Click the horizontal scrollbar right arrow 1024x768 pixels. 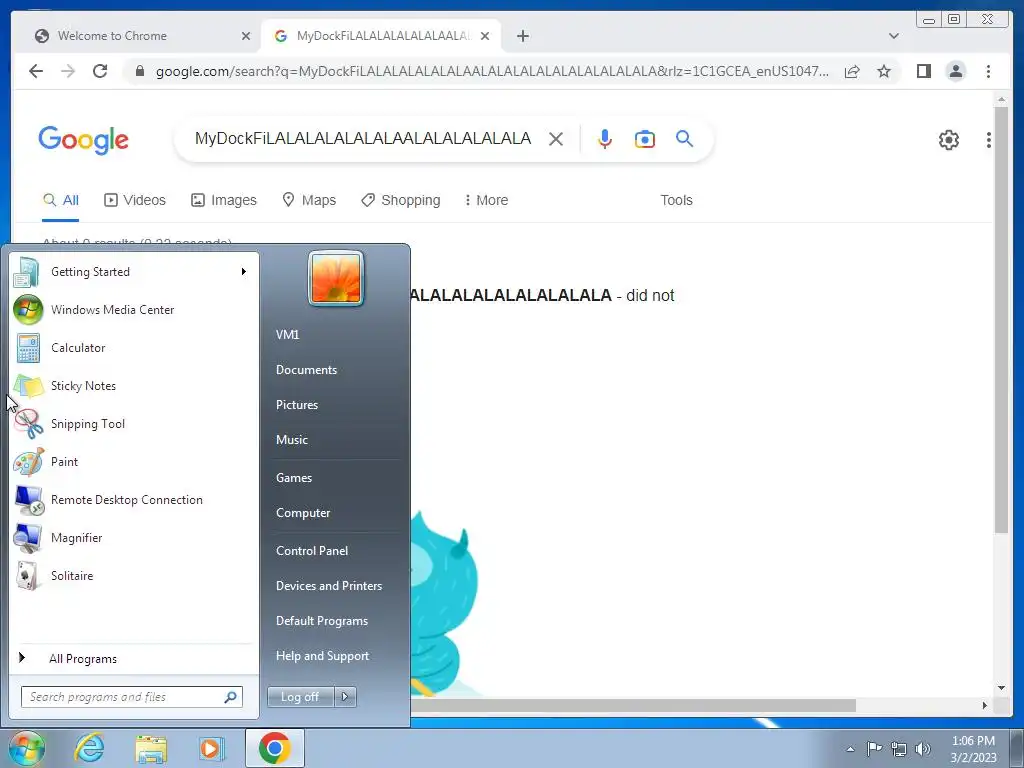click(984, 705)
